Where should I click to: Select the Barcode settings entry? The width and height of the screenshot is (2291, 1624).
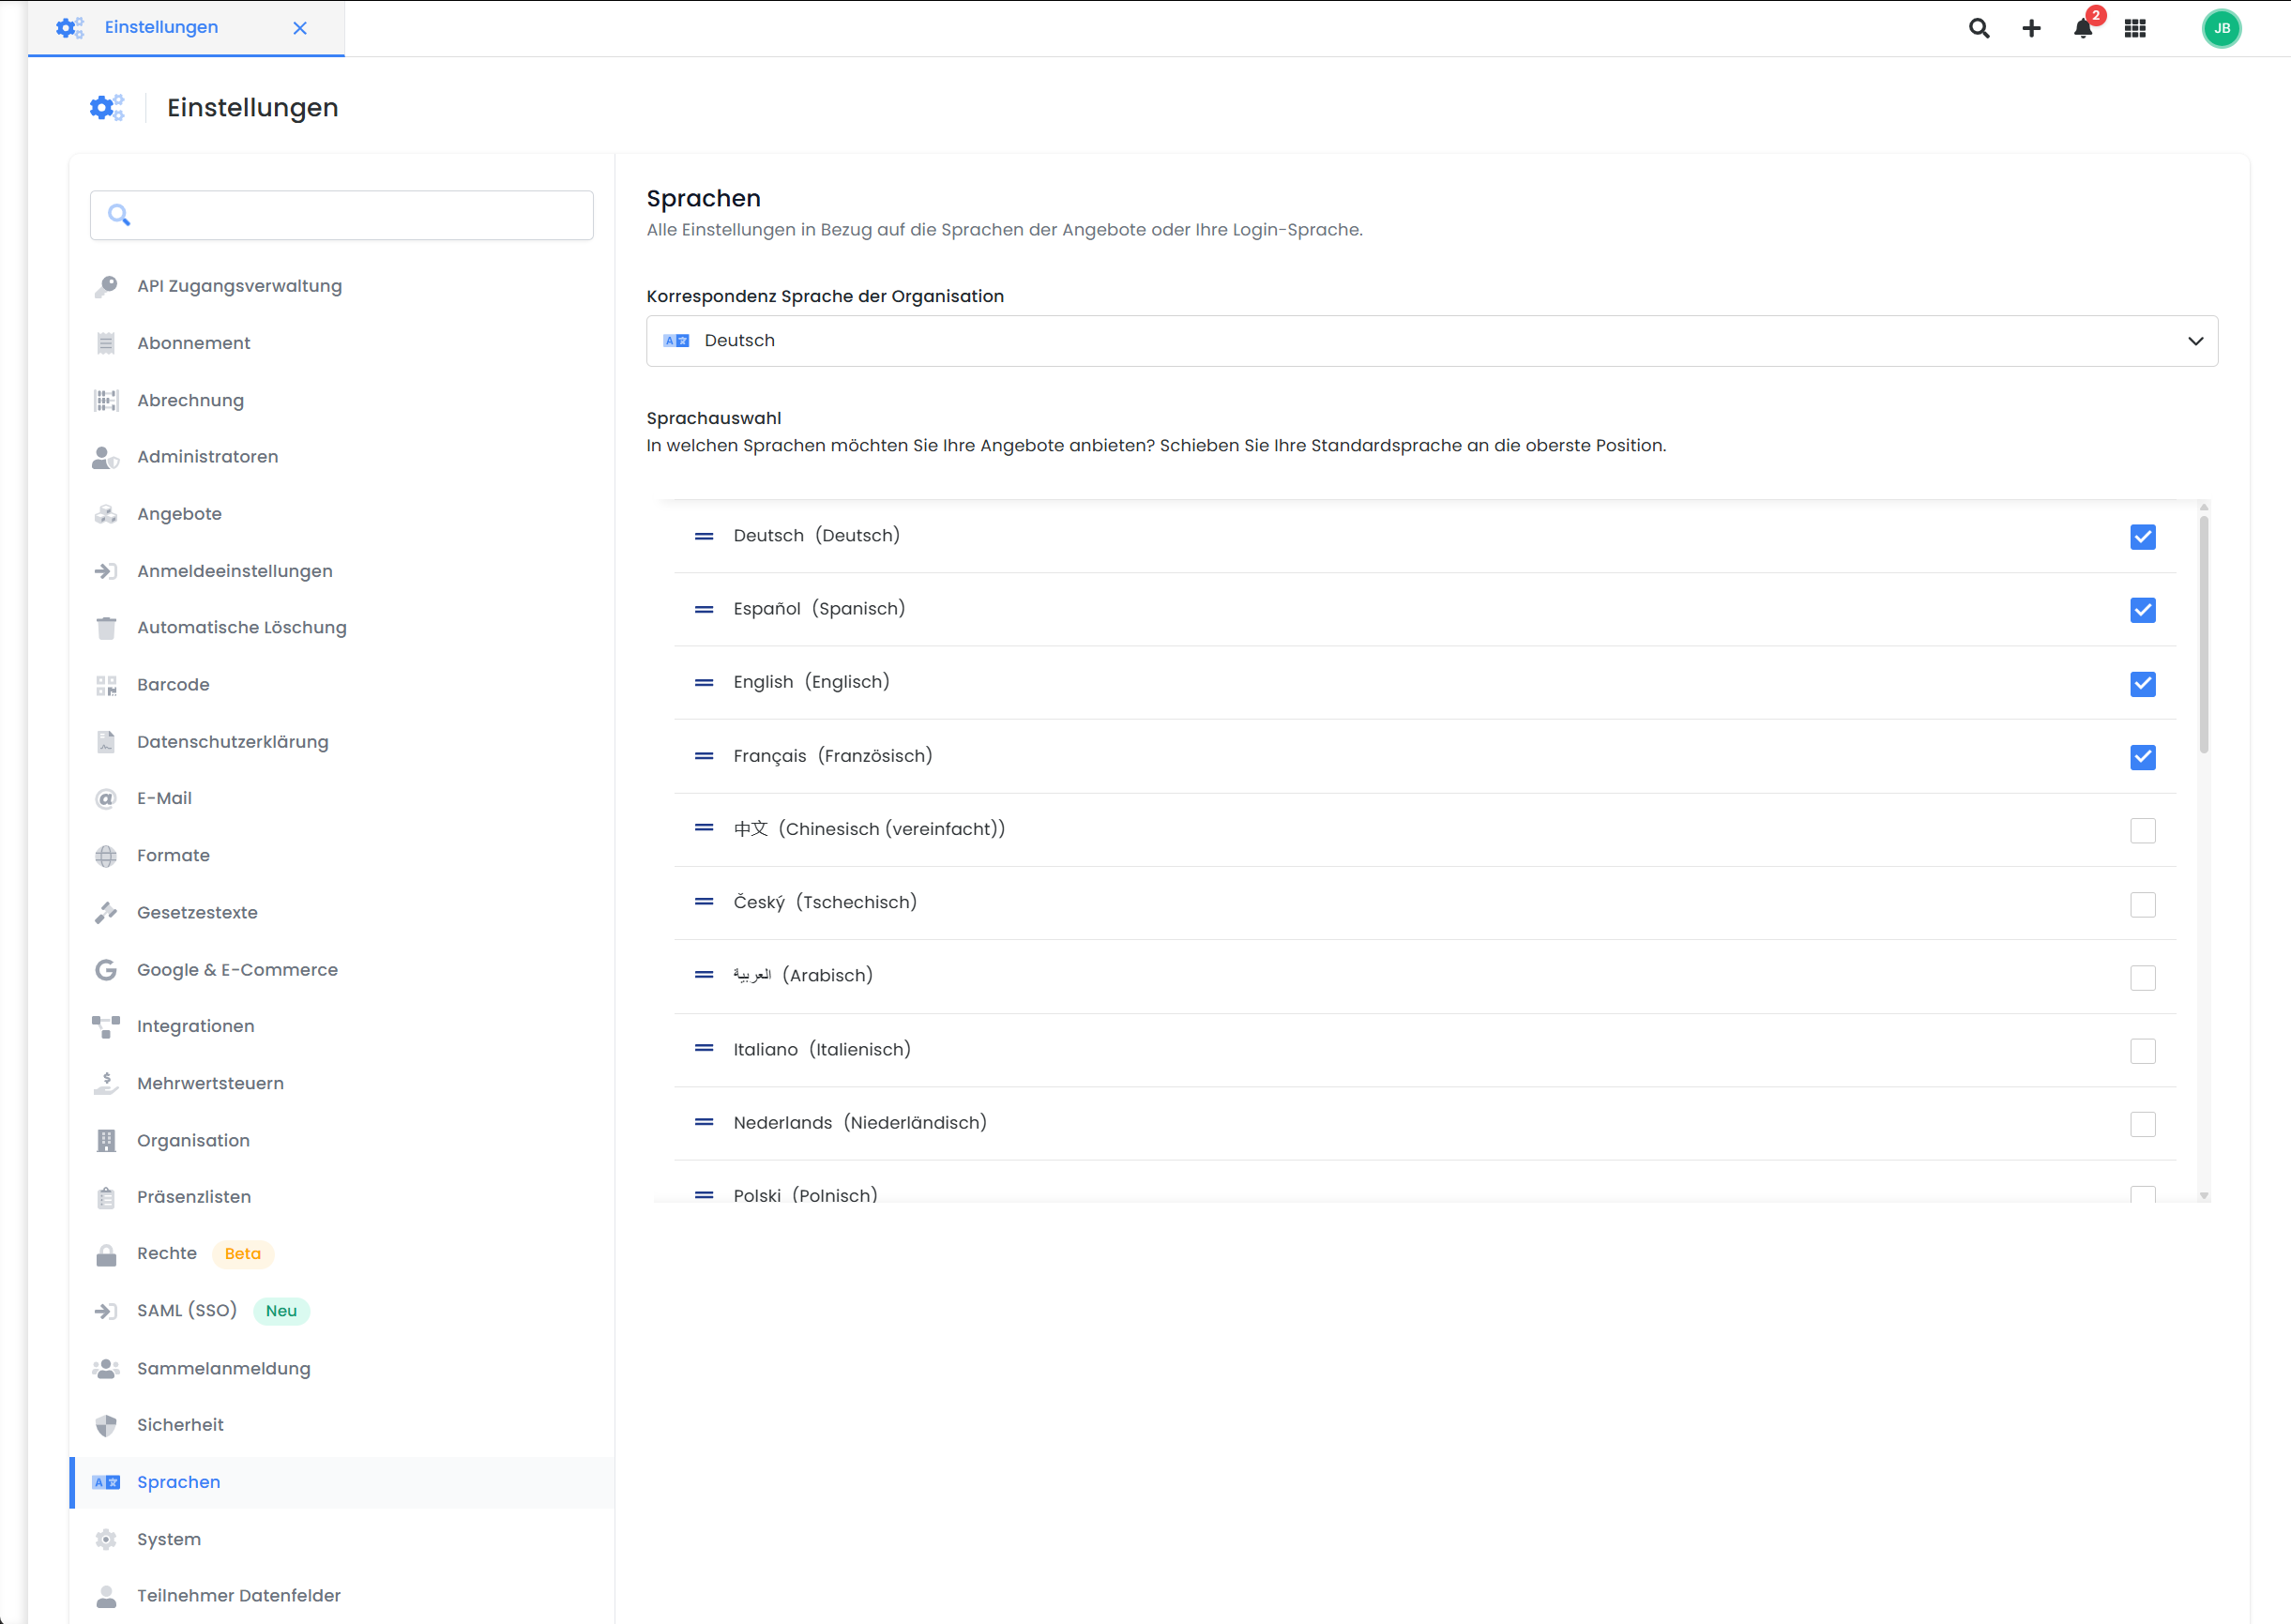pyautogui.click(x=173, y=684)
